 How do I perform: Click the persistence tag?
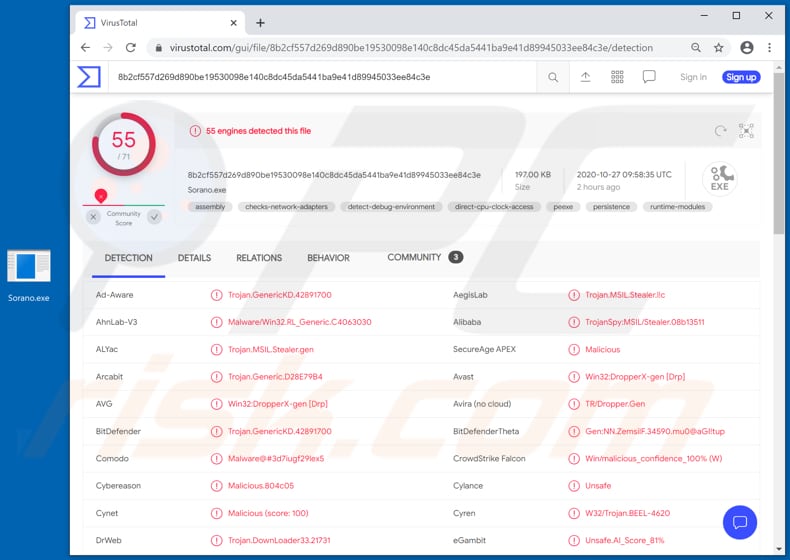pyautogui.click(x=611, y=207)
